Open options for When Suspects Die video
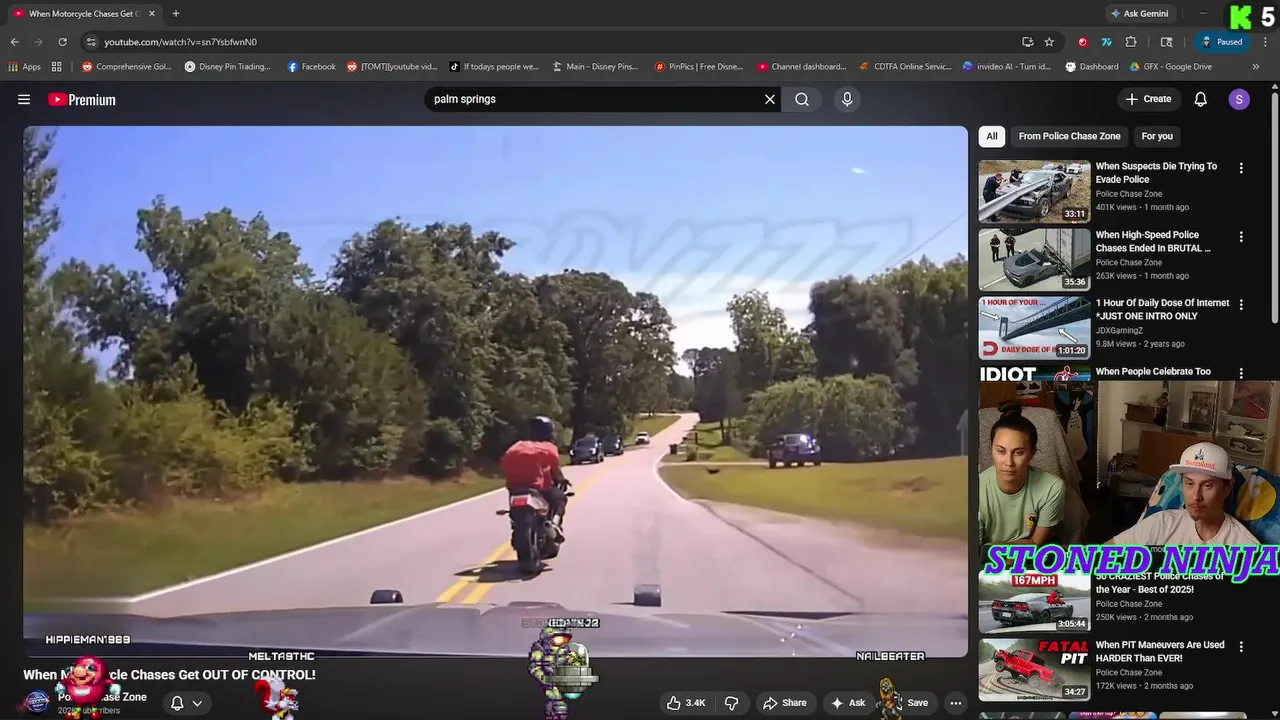The height and width of the screenshot is (720, 1280). [1241, 168]
